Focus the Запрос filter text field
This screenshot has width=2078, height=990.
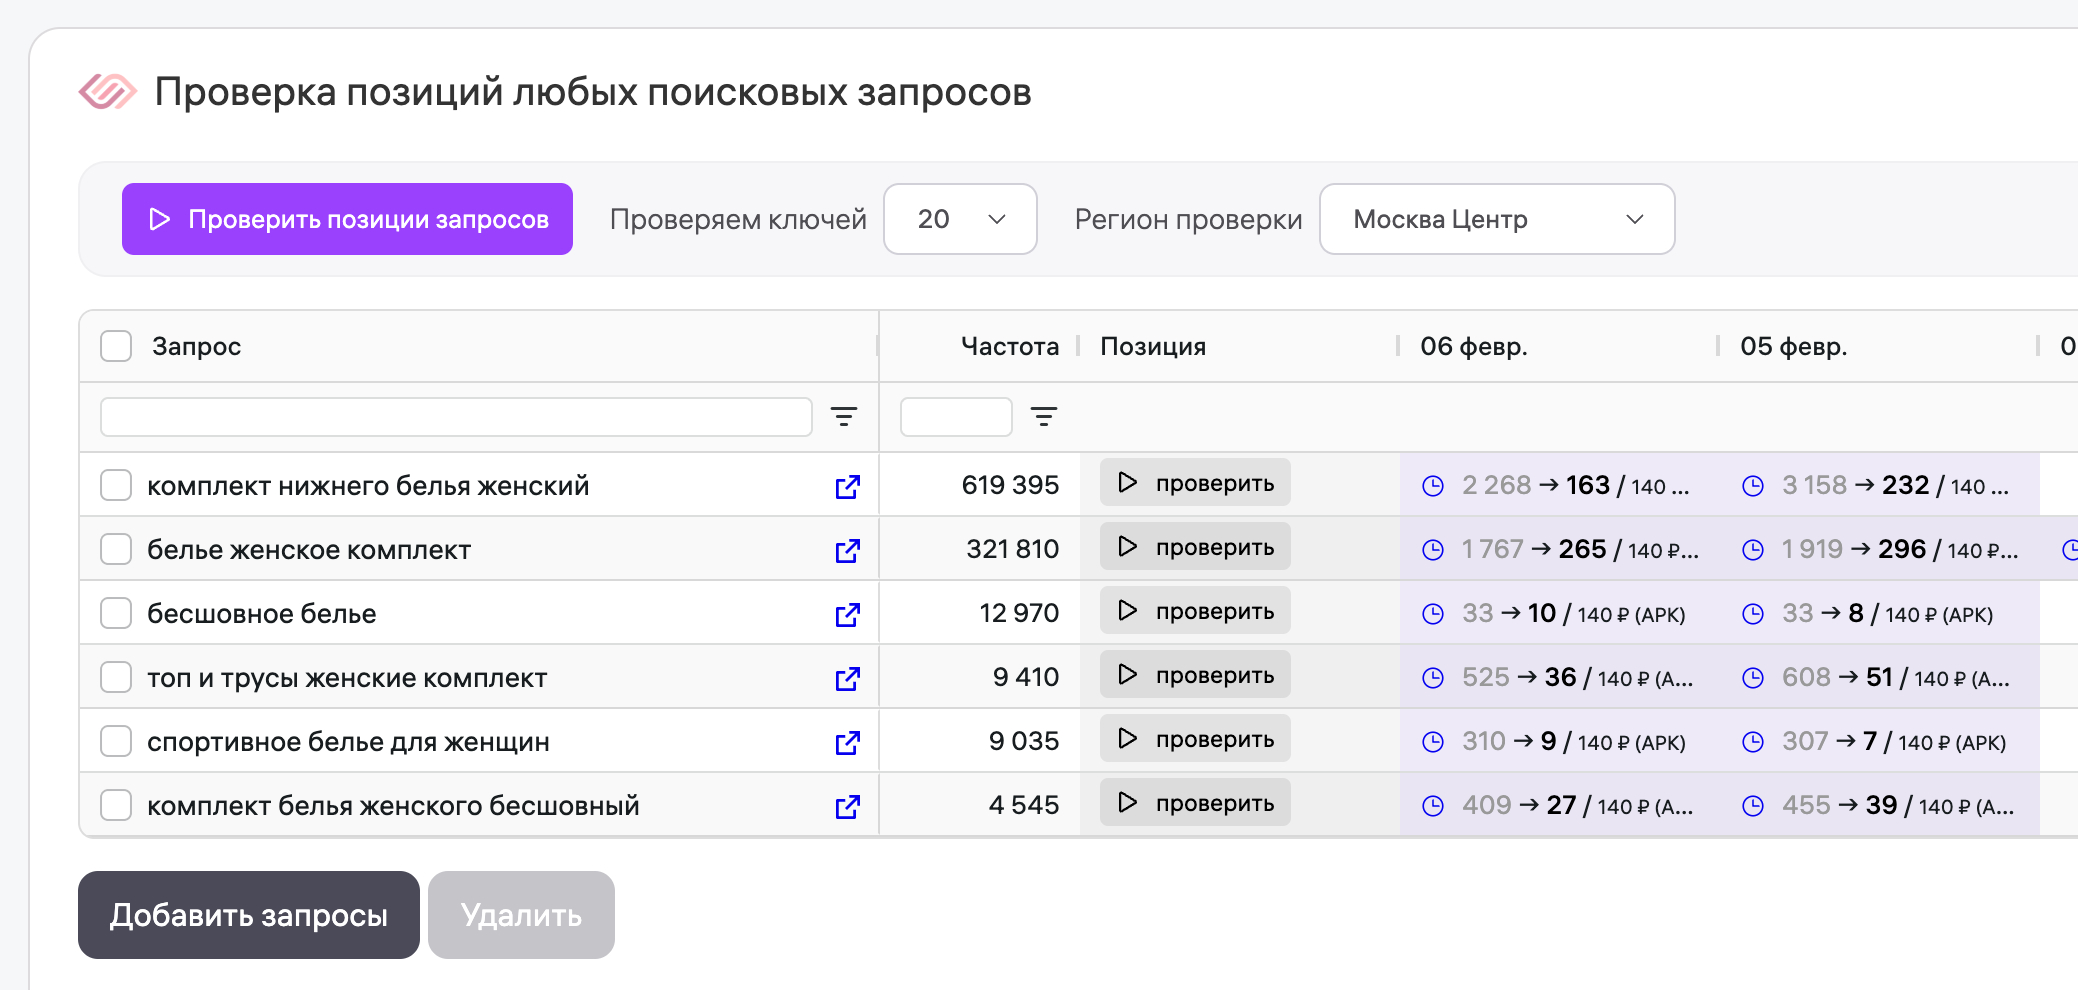coord(456,417)
